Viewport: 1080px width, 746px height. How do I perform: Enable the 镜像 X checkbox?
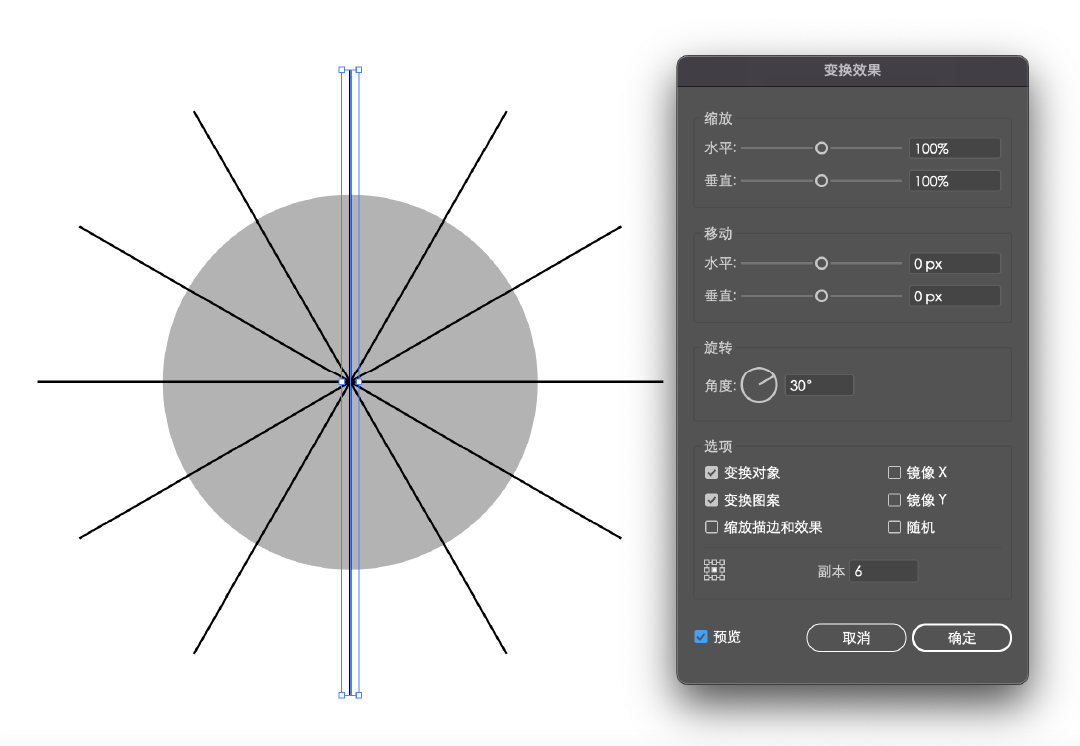point(894,473)
